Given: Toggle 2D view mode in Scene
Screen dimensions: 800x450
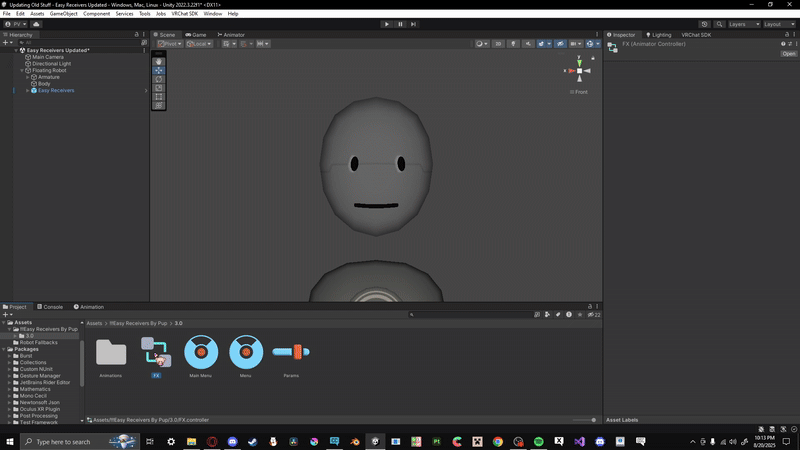Looking at the screenshot, I should pos(498,44).
